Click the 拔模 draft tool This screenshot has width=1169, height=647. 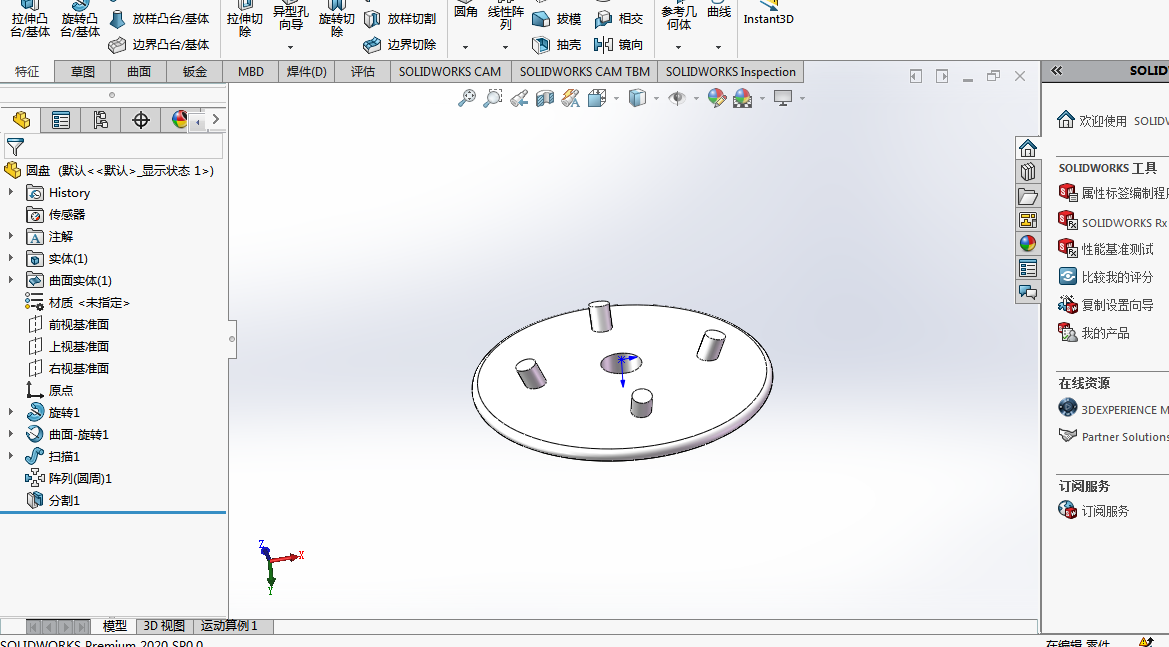(556, 19)
